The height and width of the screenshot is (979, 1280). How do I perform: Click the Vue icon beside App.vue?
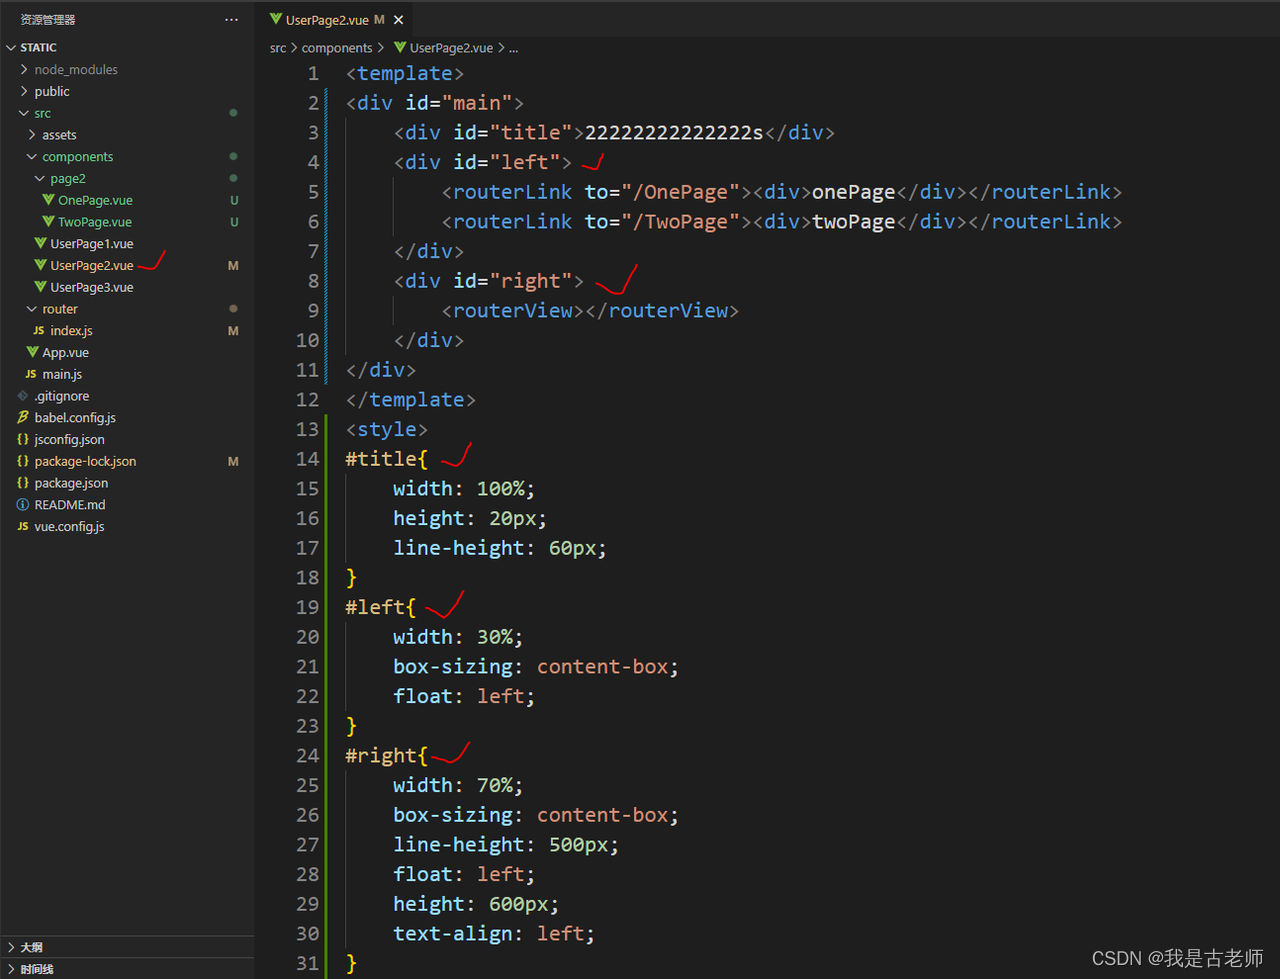pyautogui.click(x=32, y=353)
